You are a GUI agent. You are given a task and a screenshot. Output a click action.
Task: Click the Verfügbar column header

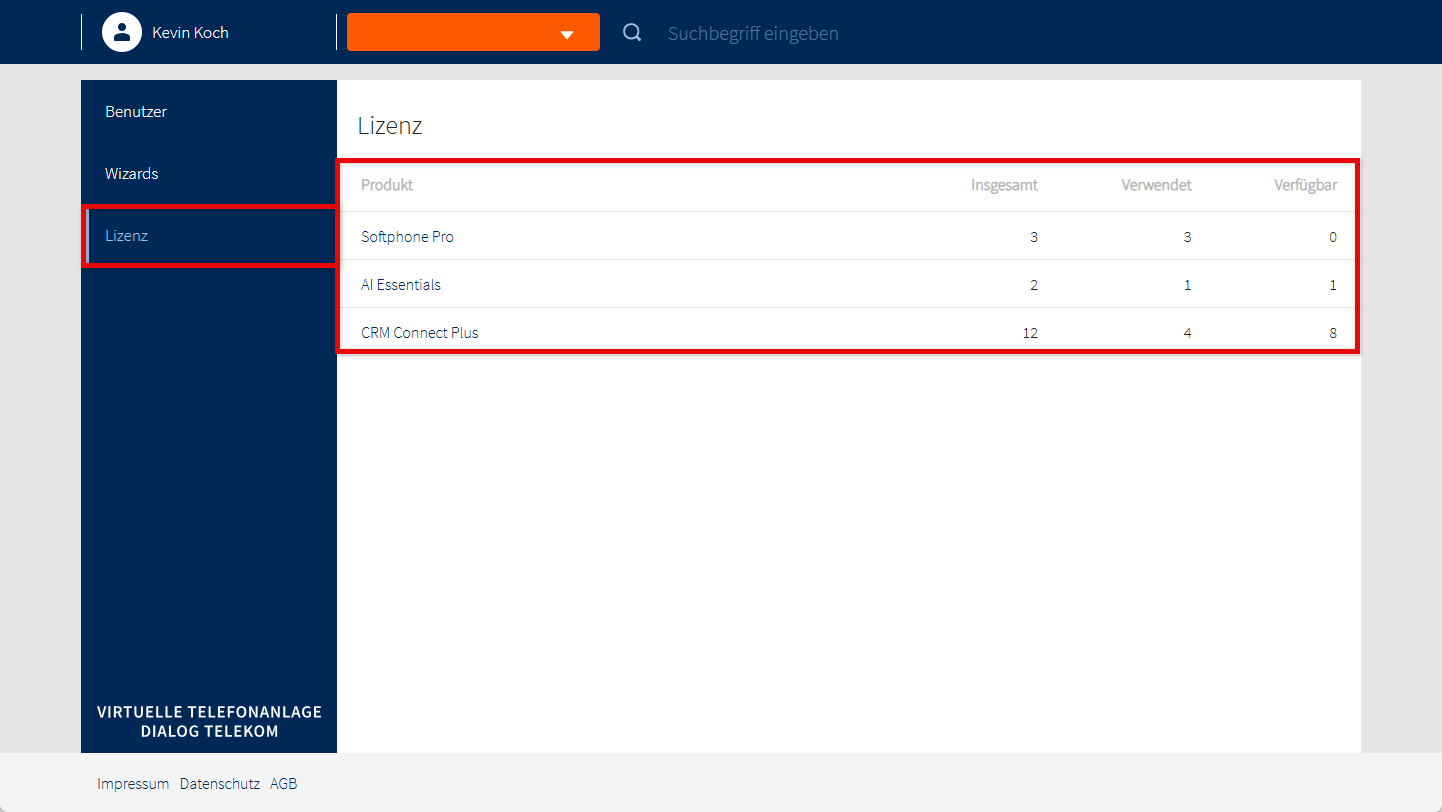tap(1305, 185)
